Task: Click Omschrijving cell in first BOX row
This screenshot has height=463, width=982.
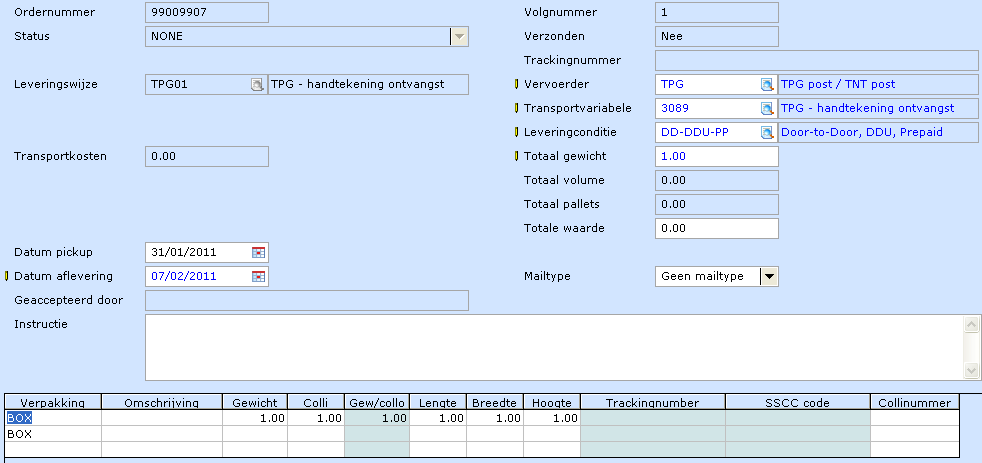Action: (162, 418)
